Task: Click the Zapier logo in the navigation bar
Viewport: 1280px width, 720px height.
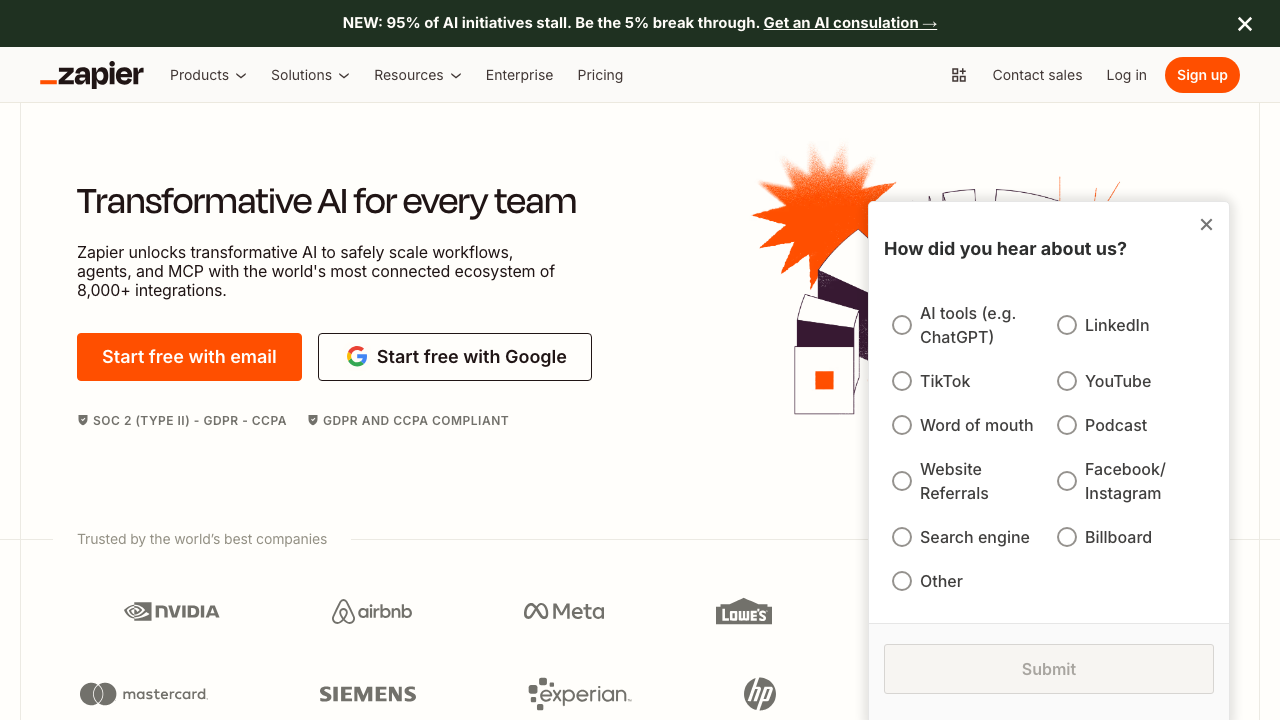Action: click(x=91, y=74)
